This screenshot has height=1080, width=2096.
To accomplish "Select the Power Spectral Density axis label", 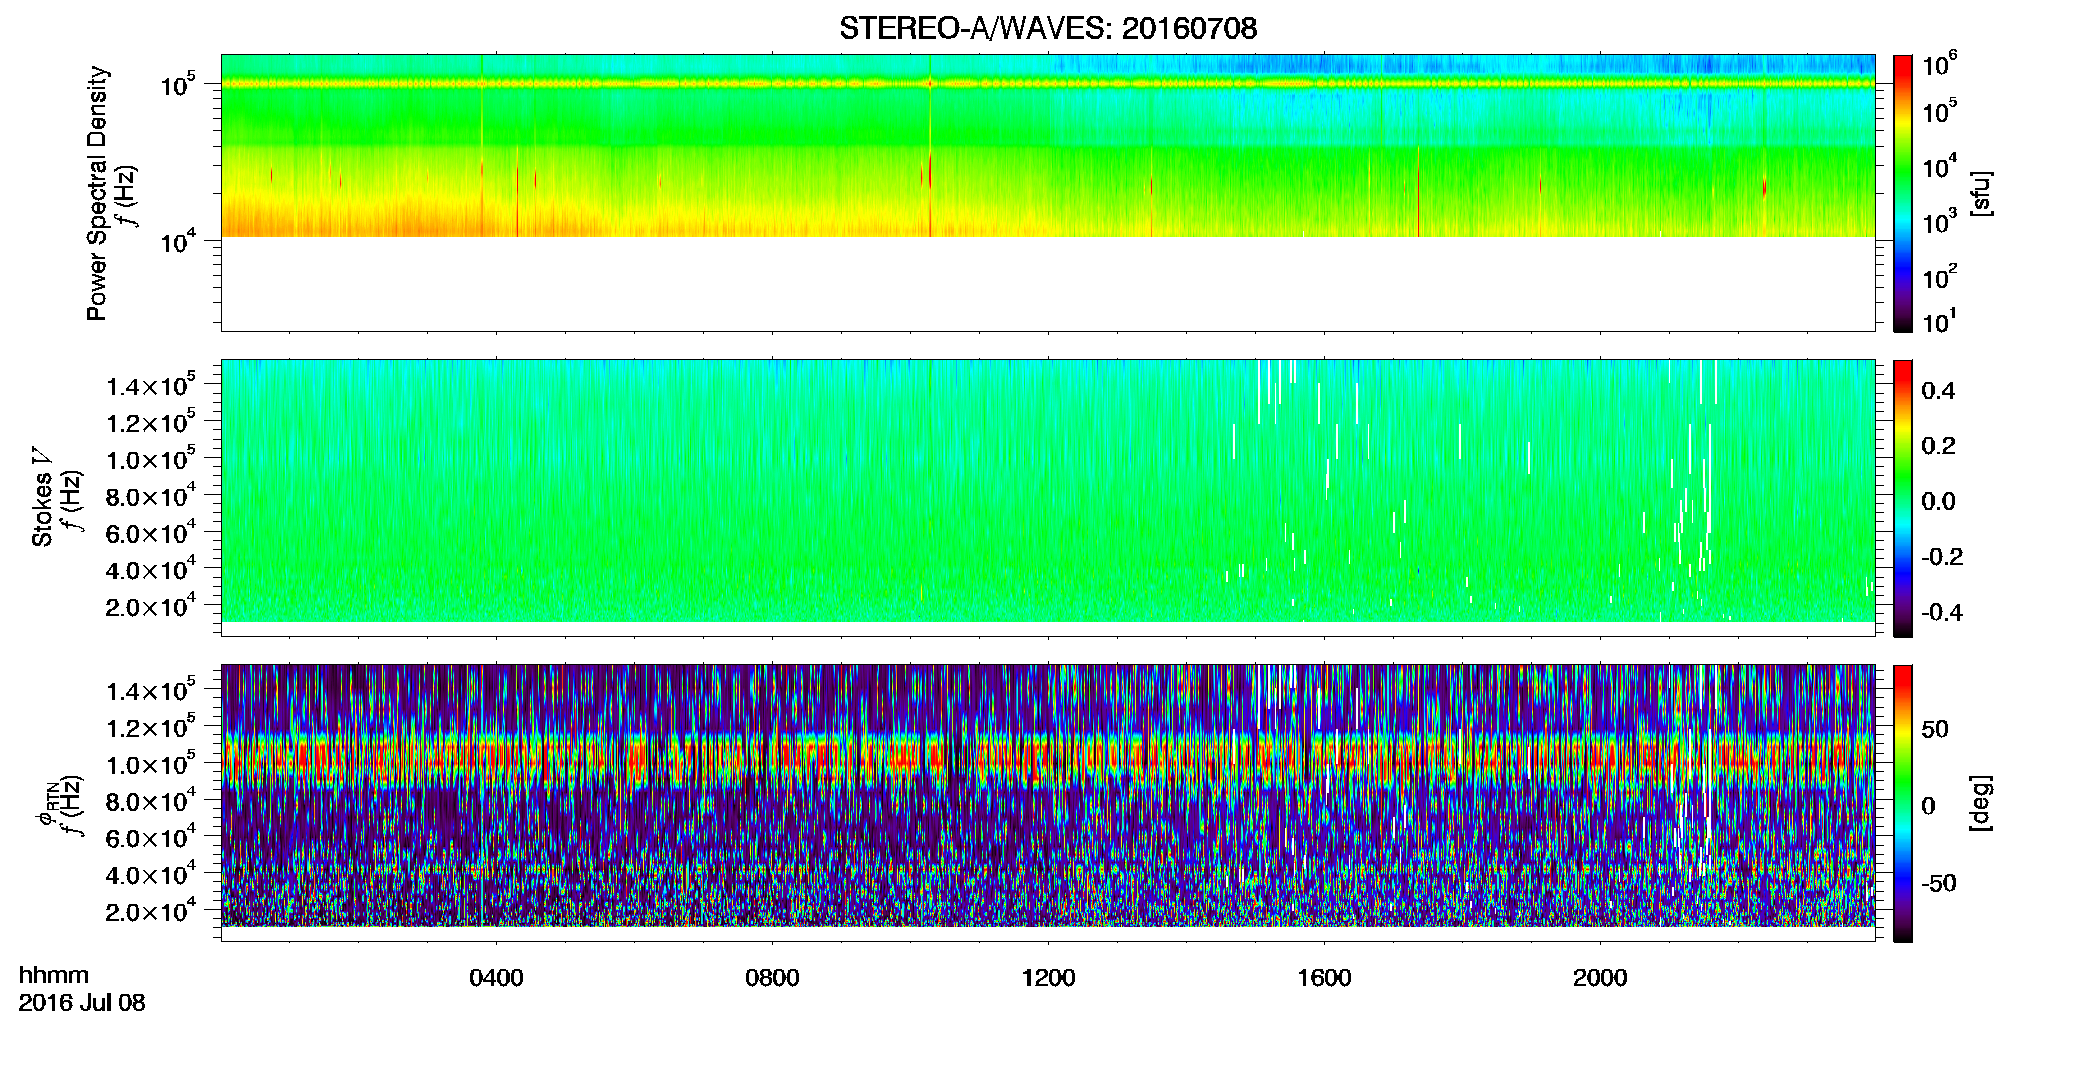I will 97,193.
